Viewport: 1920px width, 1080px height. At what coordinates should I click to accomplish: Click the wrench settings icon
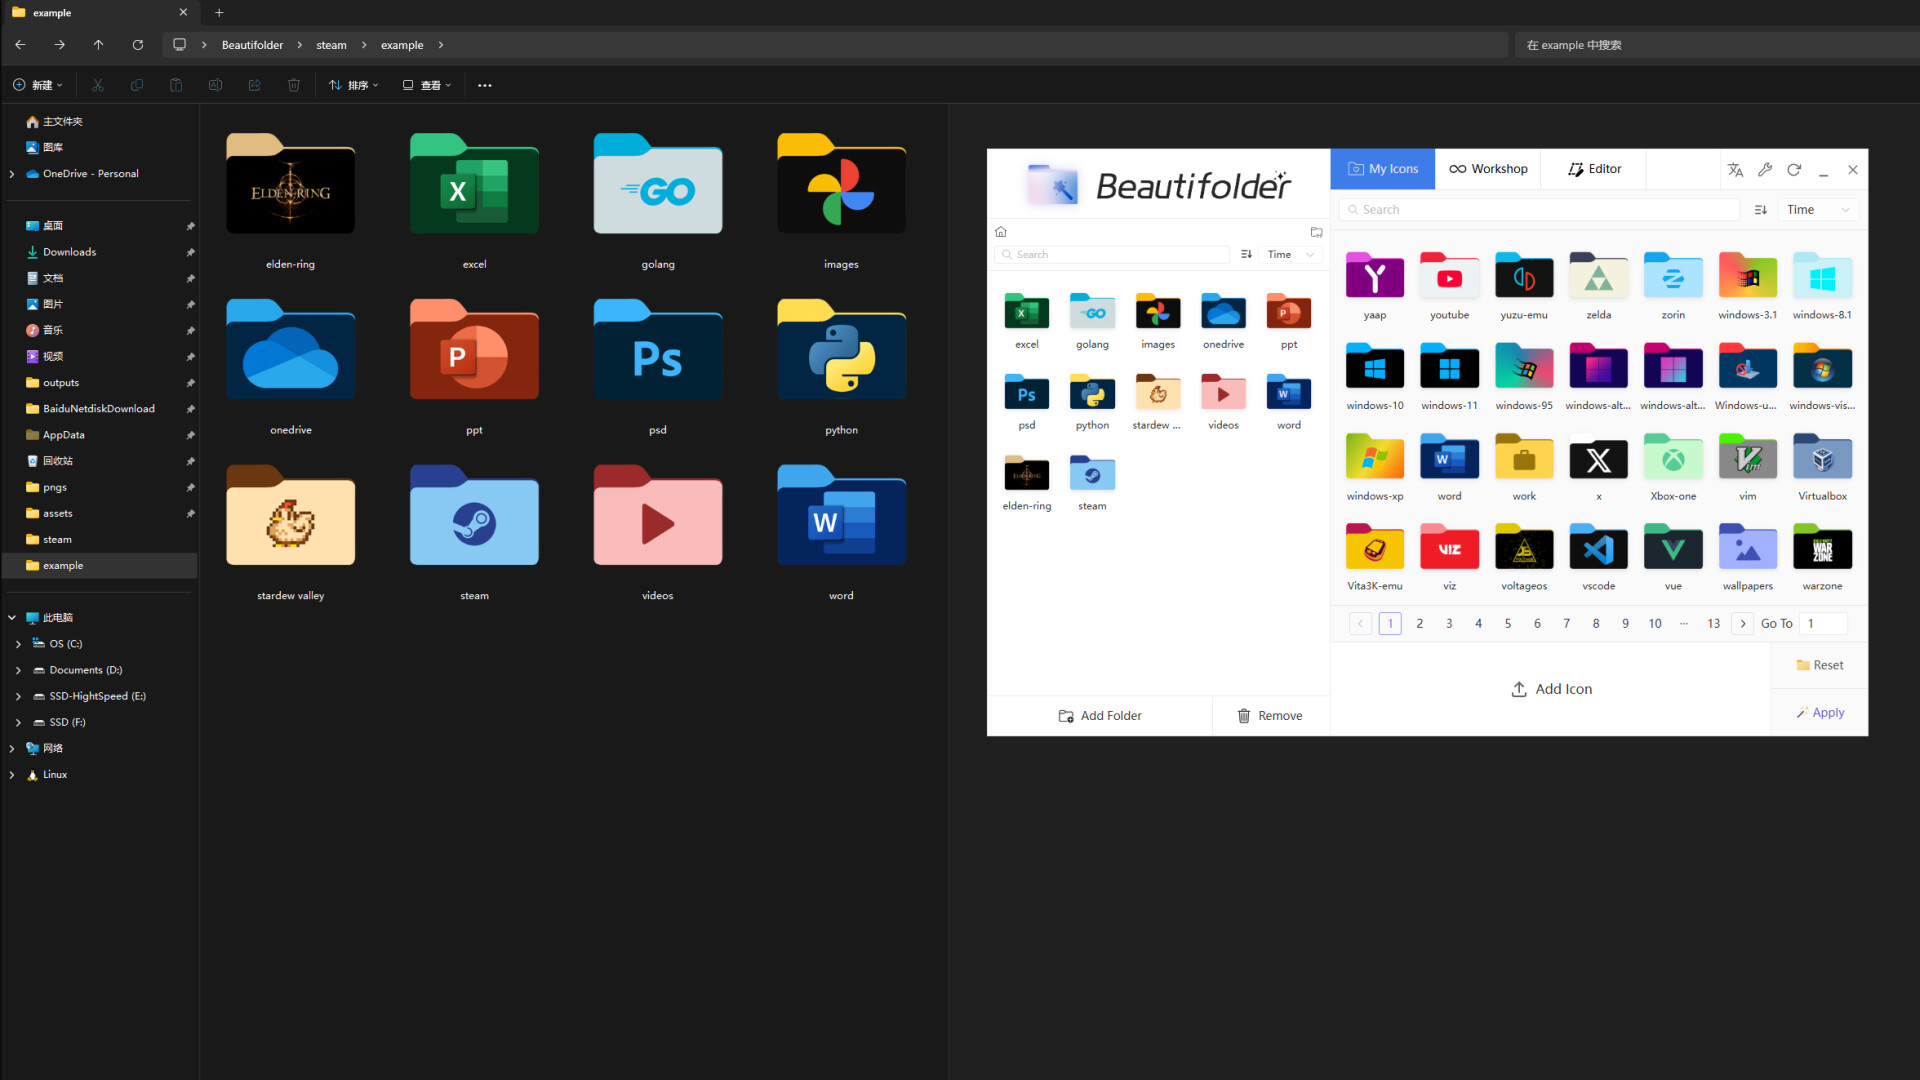pyautogui.click(x=1765, y=170)
